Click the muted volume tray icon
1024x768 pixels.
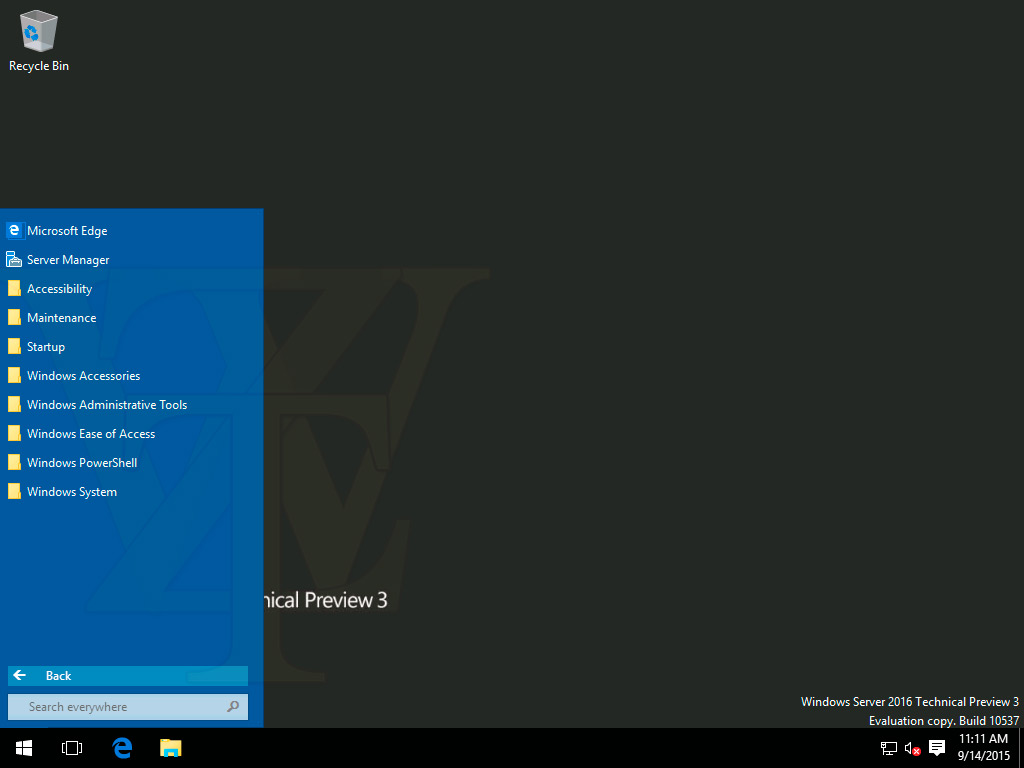click(x=912, y=748)
